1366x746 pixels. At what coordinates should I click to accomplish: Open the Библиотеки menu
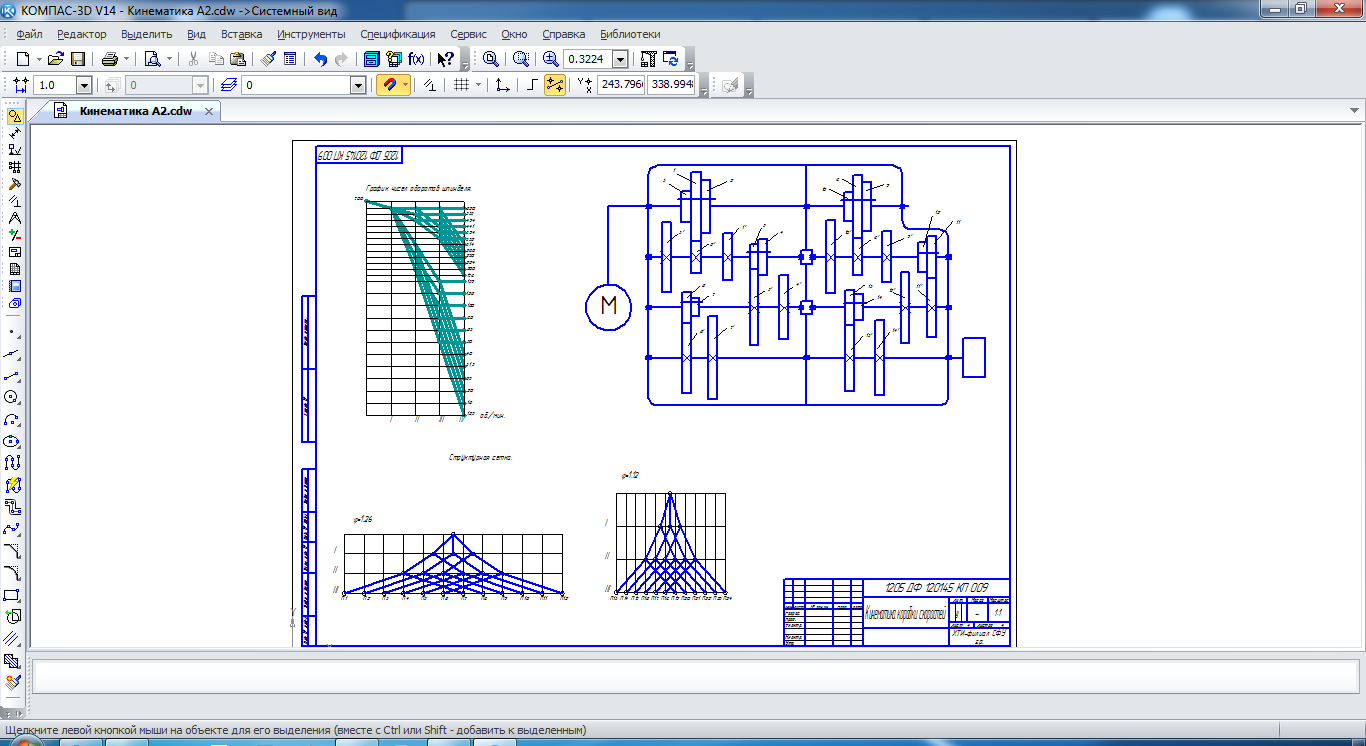tap(630, 34)
